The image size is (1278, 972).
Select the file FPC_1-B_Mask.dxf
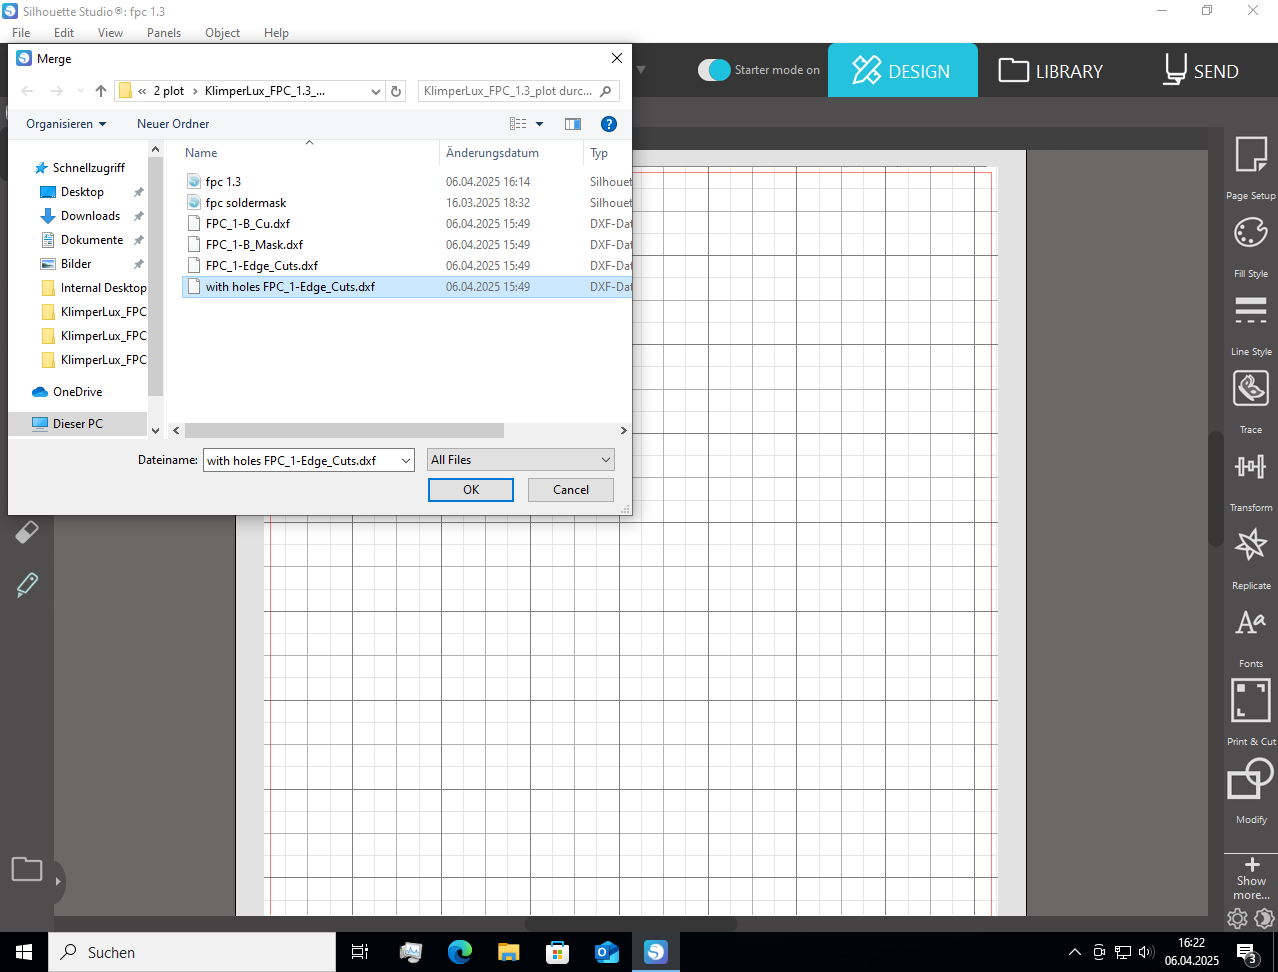tap(254, 245)
